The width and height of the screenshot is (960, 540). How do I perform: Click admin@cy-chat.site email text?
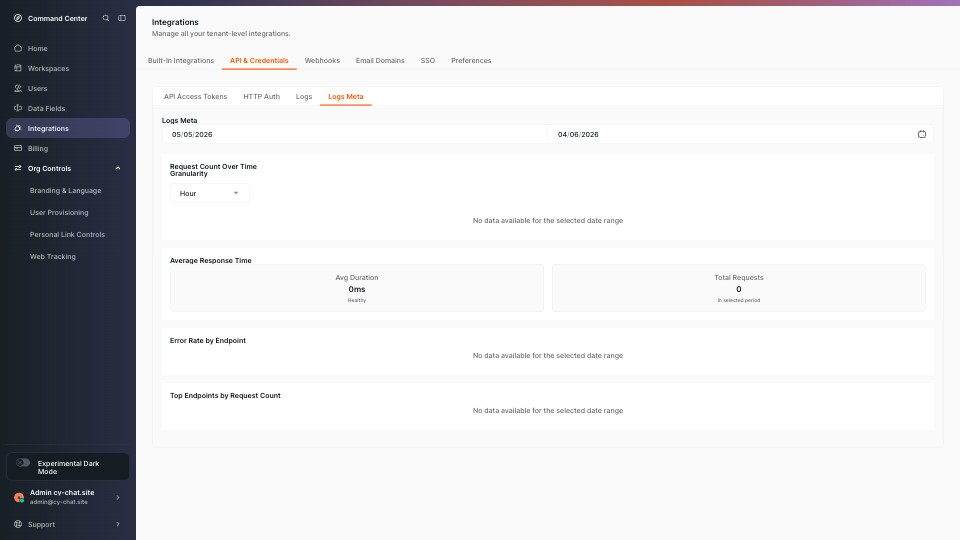pyautogui.click(x=59, y=502)
